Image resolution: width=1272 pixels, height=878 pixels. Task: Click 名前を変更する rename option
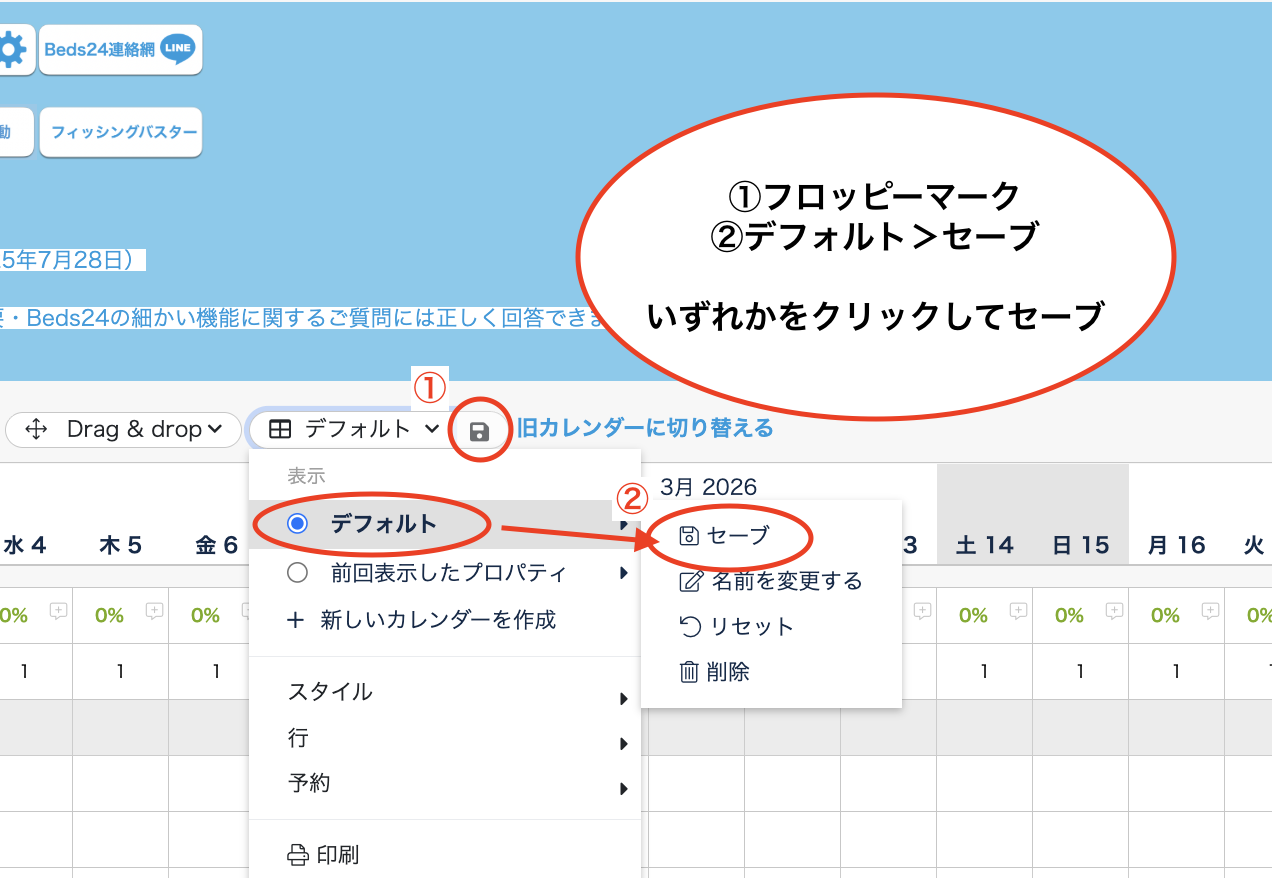pos(771,581)
